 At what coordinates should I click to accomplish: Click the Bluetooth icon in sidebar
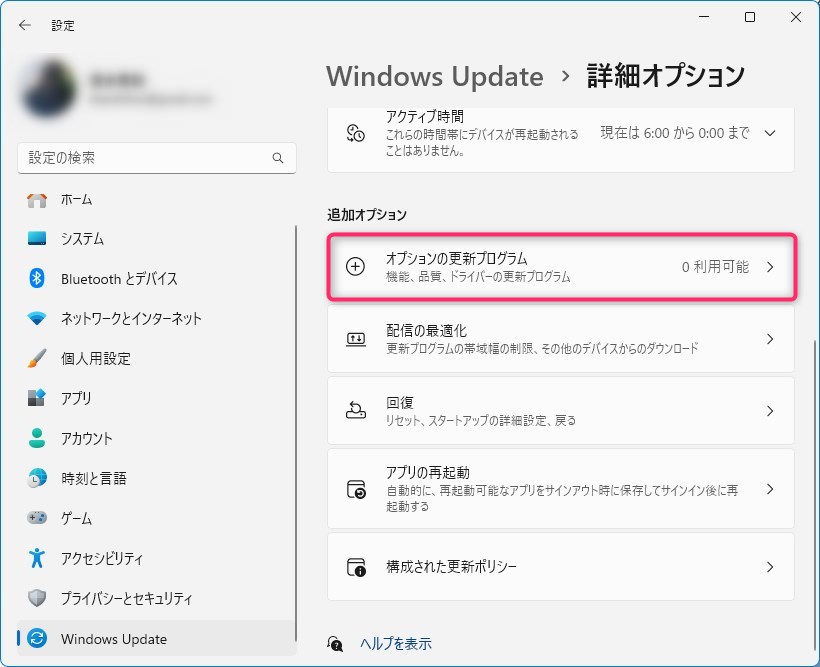pos(37,279)
